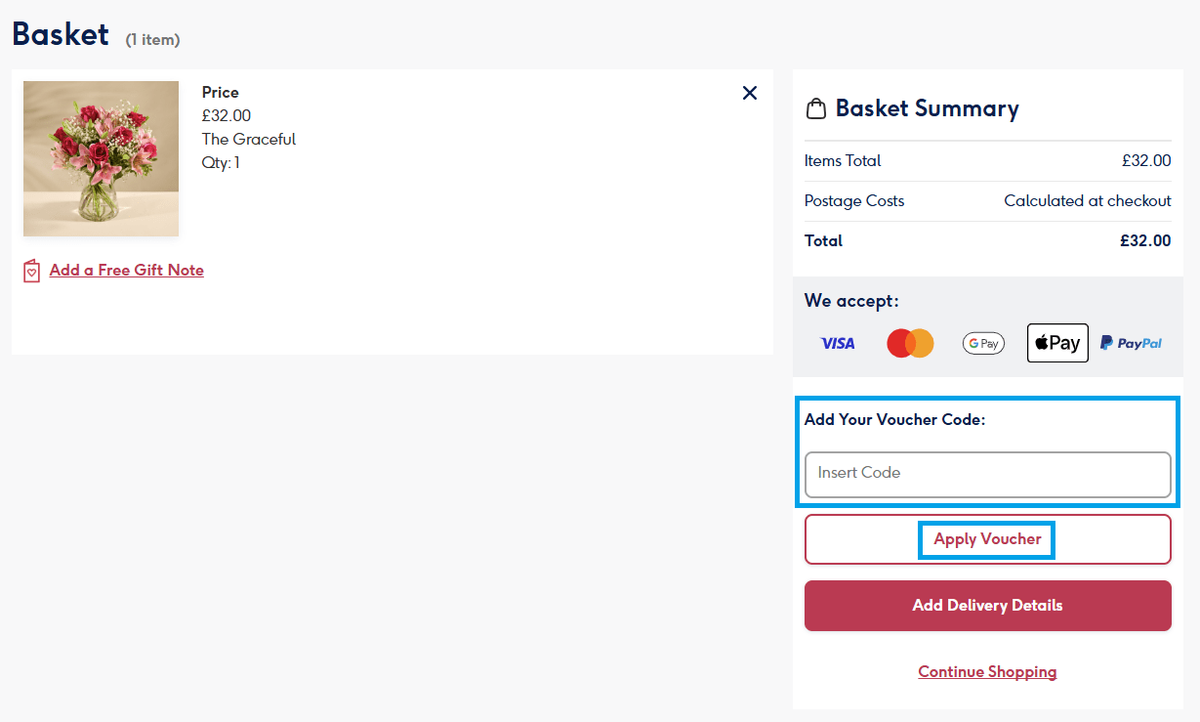Click the £32.00 Total amount
The image size is (1200, 722).
1145,241
